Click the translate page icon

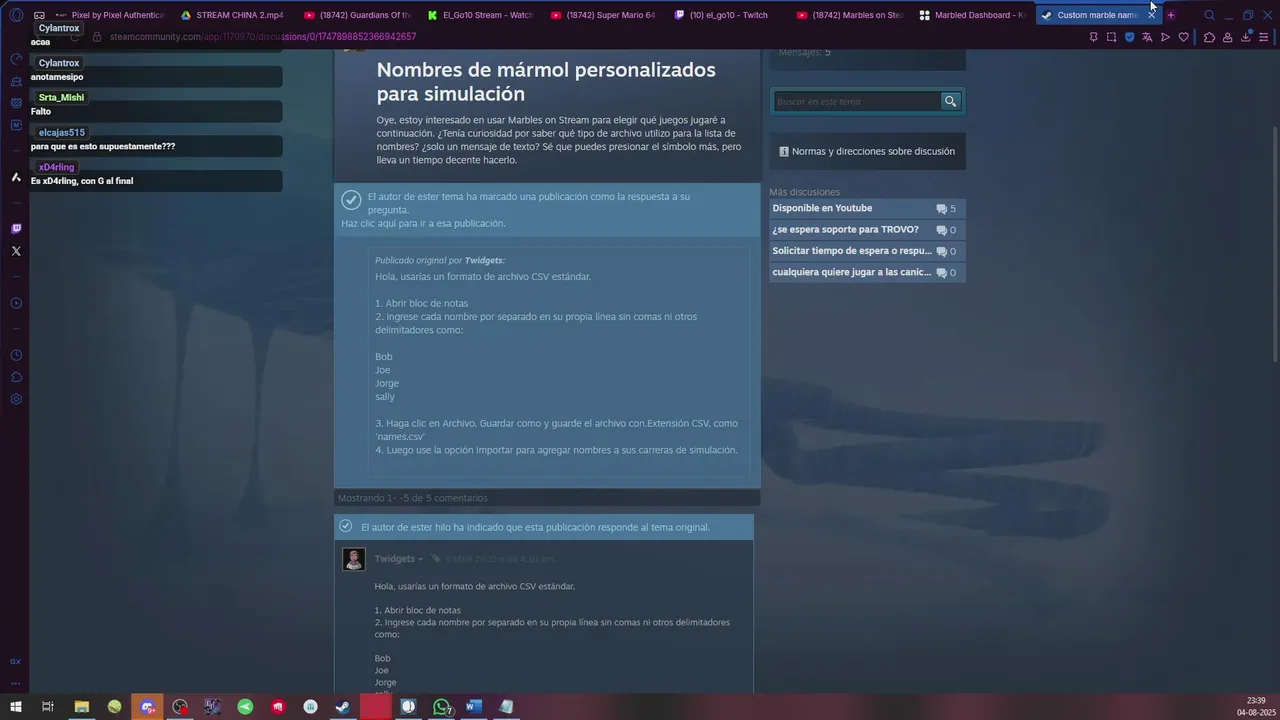[1147, 37]
